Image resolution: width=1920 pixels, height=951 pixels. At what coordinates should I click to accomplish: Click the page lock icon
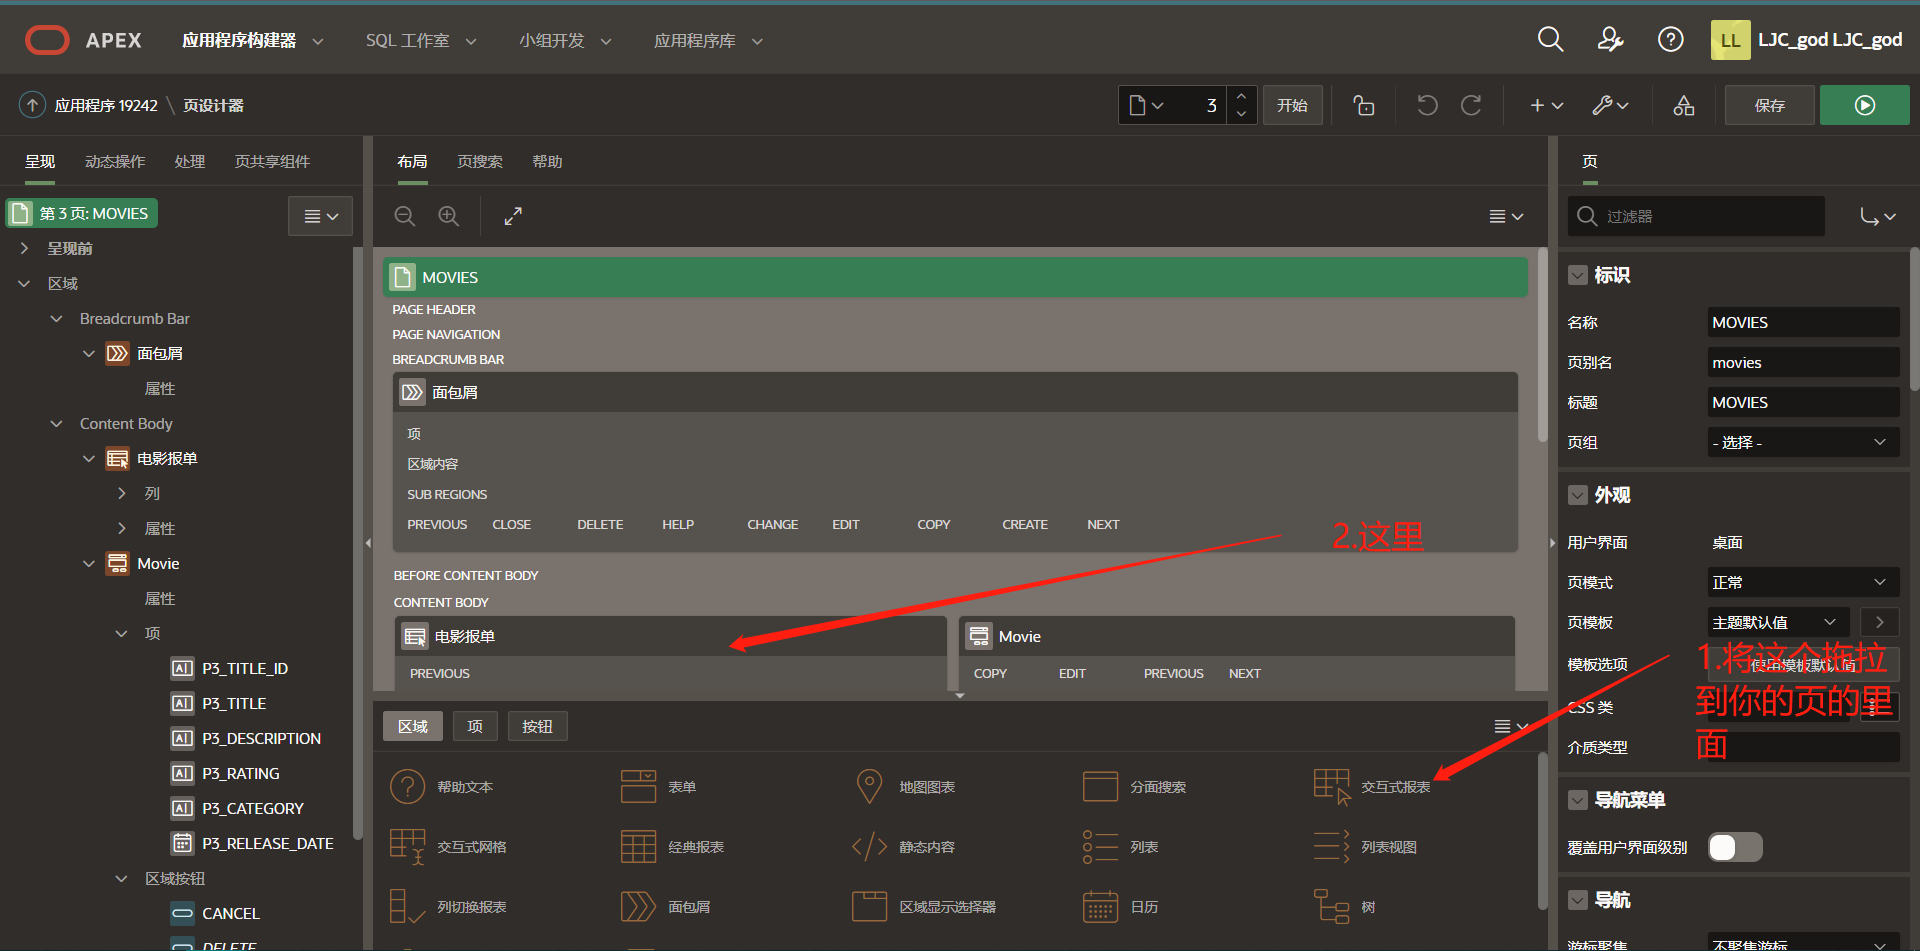pyautogui.click(x=1364, y=105)
